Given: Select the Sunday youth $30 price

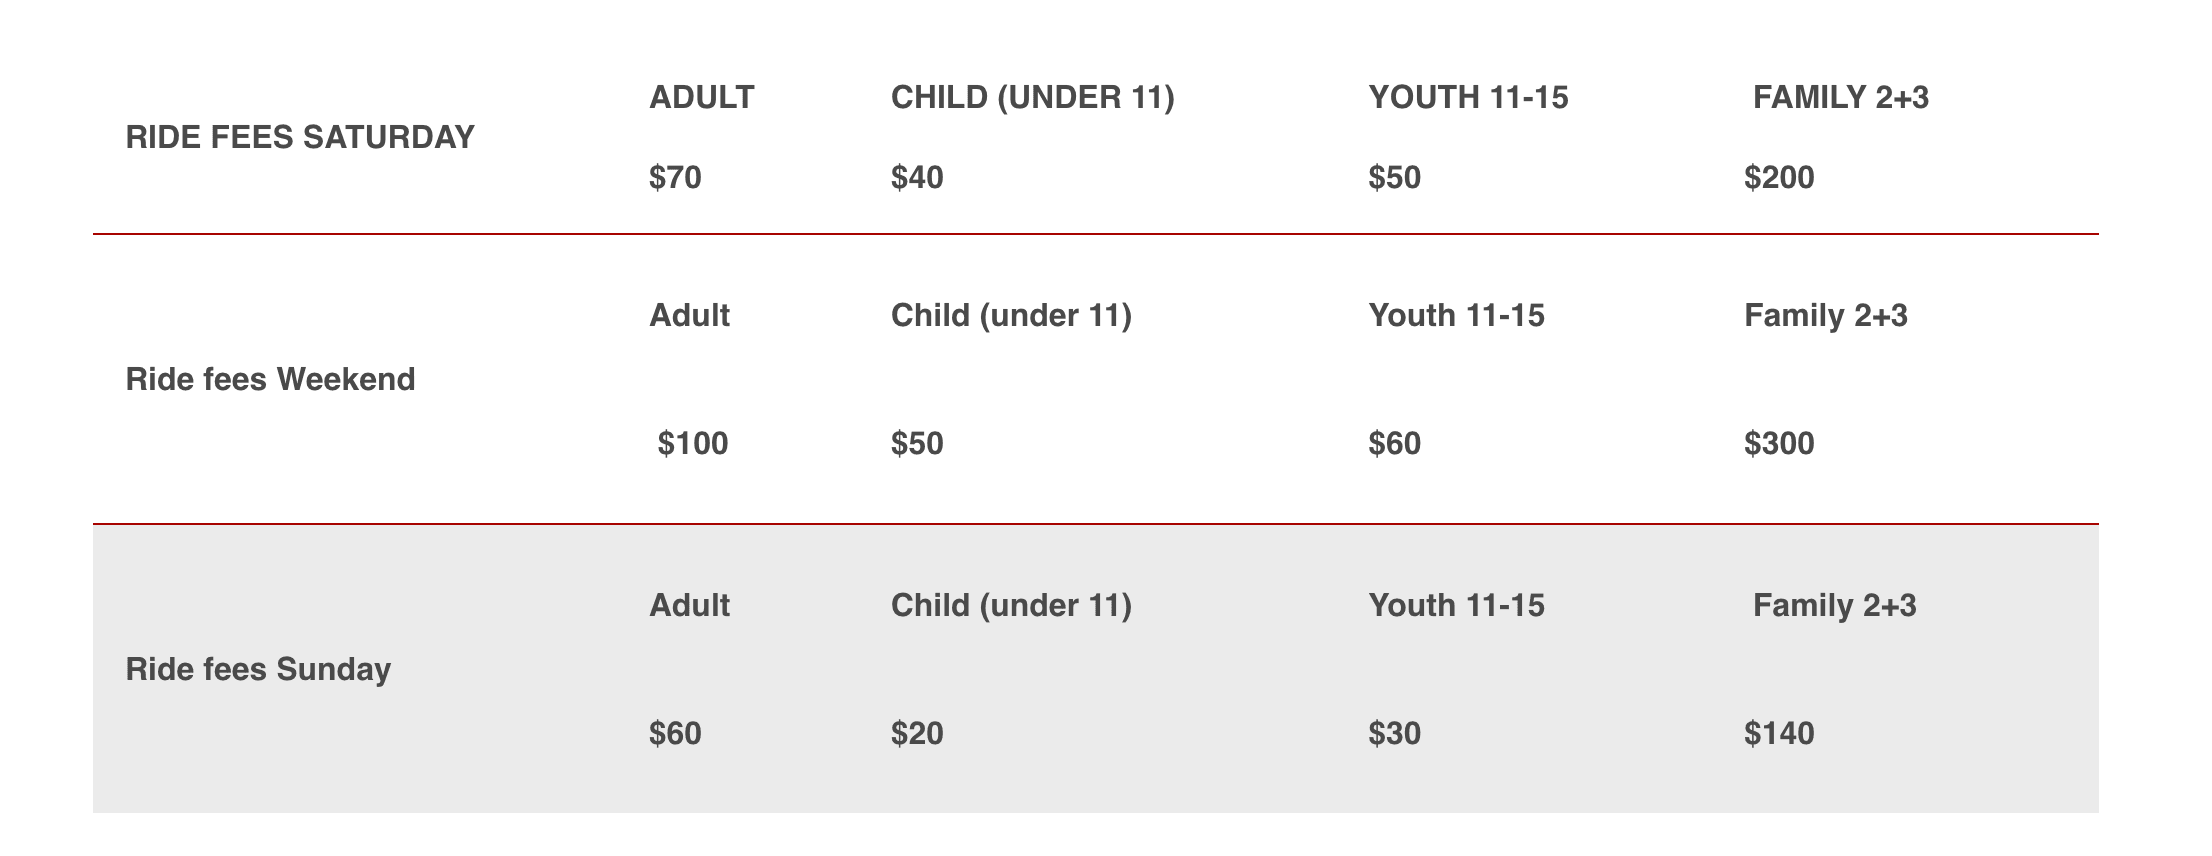Looking at the screenshot, I should (x=1394, y=733).
